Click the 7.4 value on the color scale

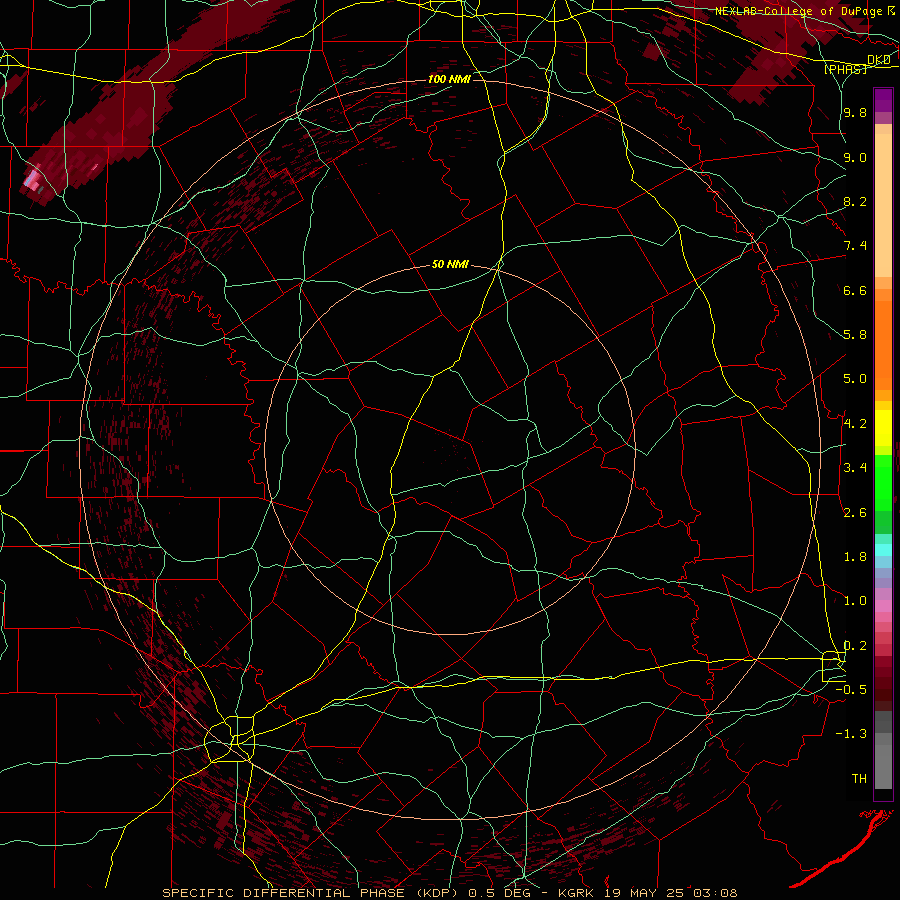(855, 246)
